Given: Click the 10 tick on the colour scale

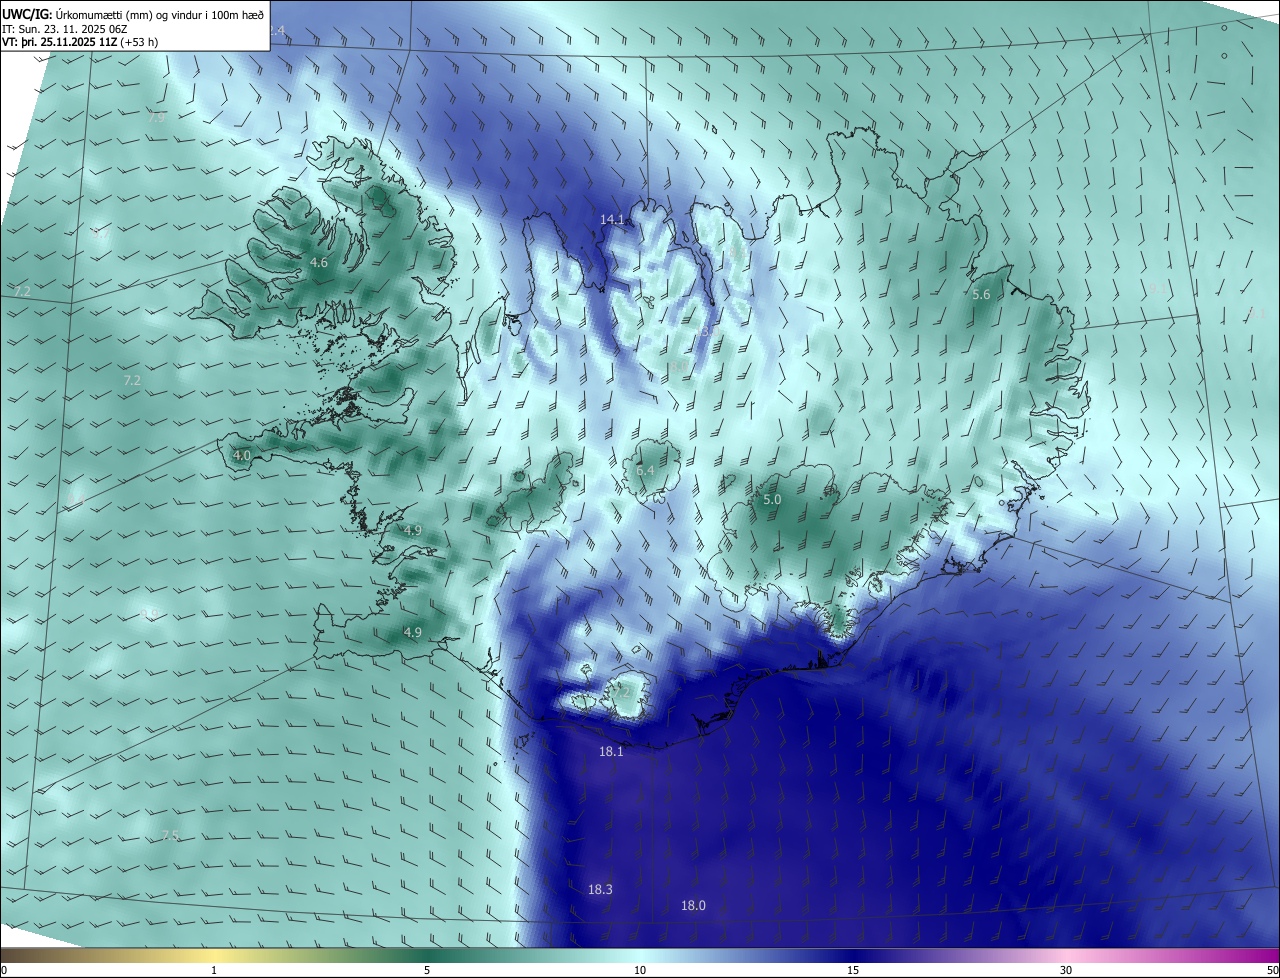Looking at the screenshot, I should (640, 970).
